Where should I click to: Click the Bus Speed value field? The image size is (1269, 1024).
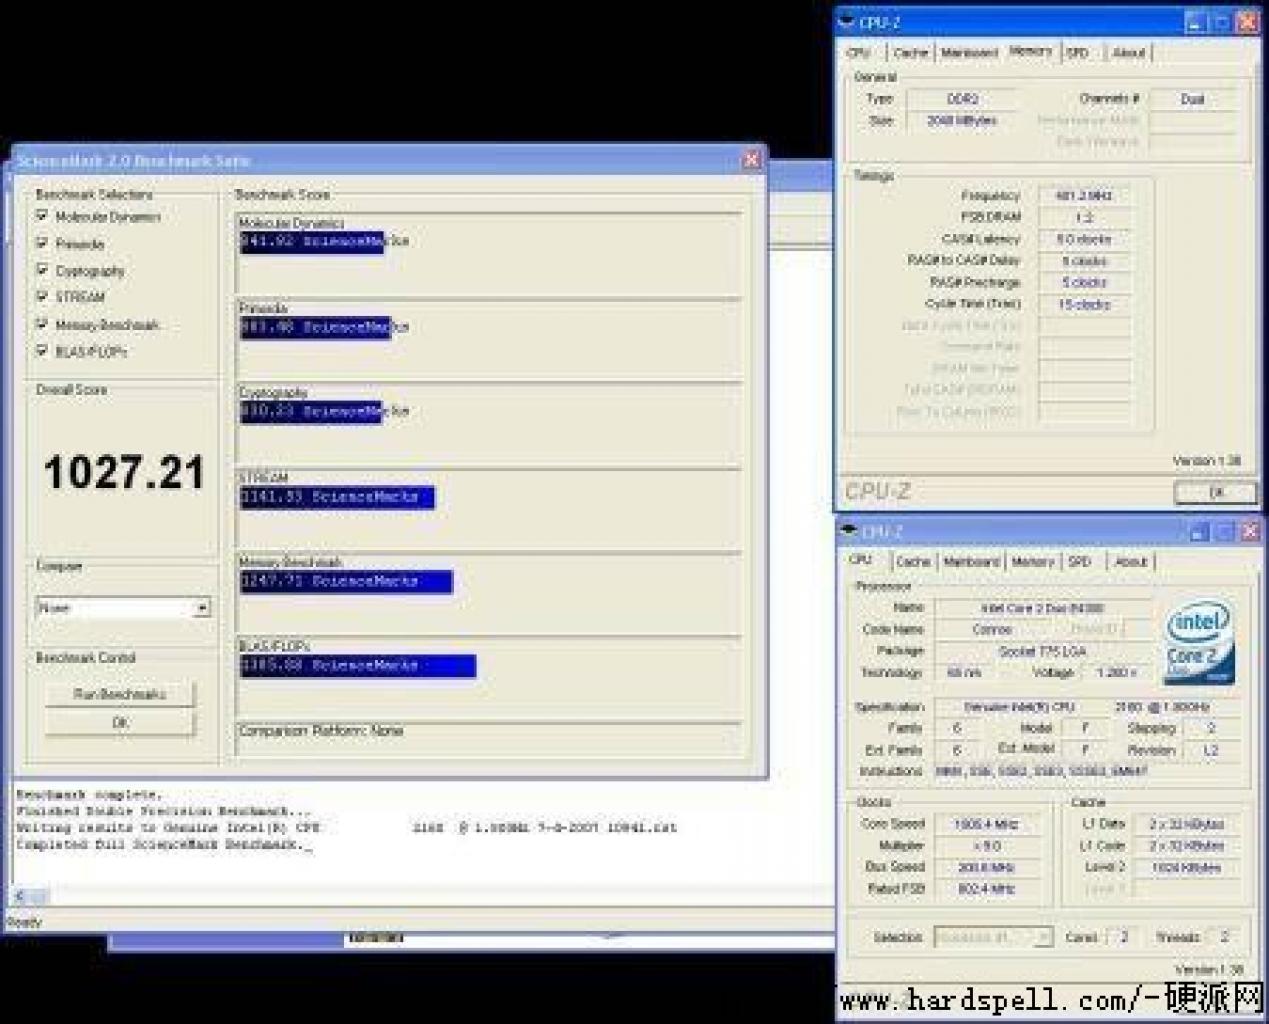(x=986, y=867)
